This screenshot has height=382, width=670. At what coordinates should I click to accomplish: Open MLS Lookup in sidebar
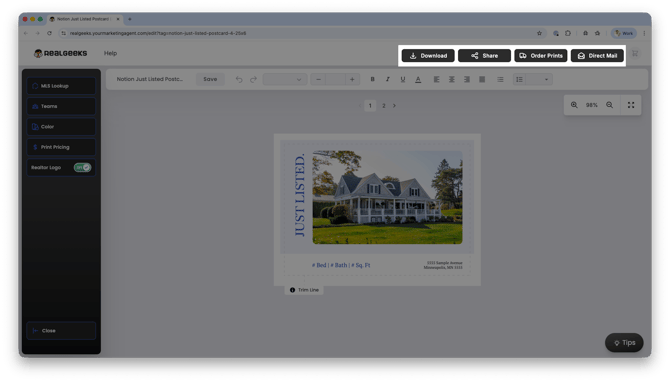(x=61, y=86)
